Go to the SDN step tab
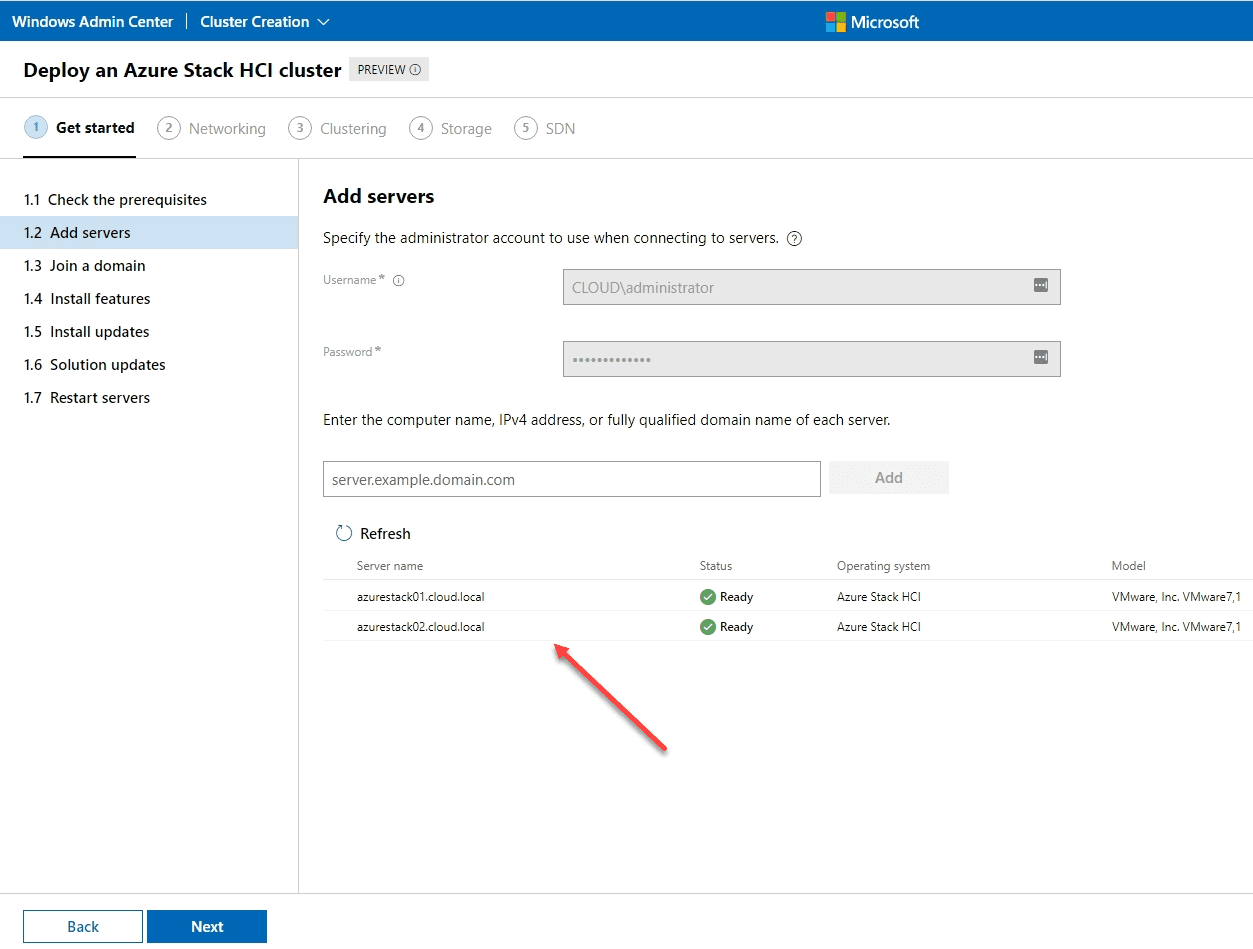 pyautogui.click(x=545, y=129)
